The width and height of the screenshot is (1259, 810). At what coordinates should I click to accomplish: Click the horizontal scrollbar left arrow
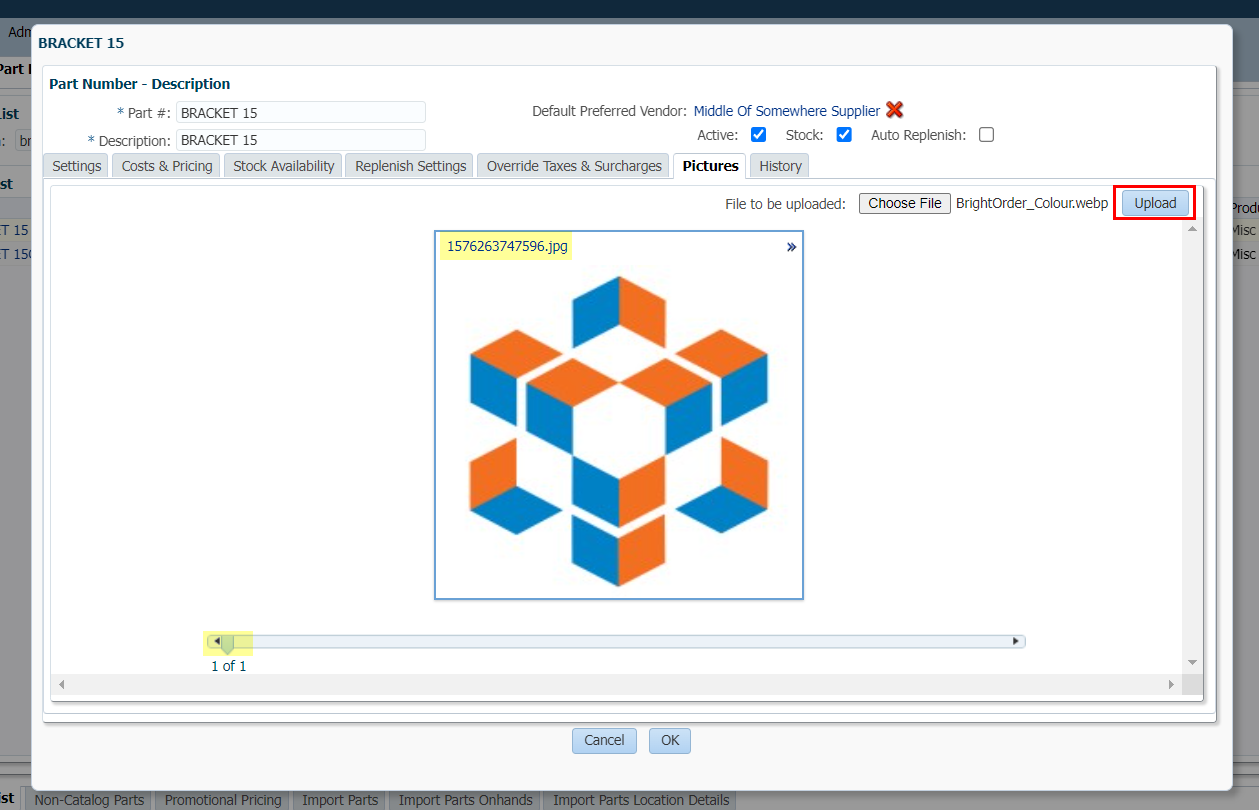pos(61,684)
